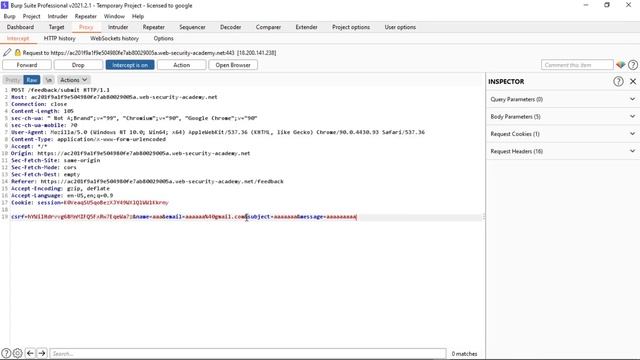Open the Intruder menu

(x=58, y=16)
